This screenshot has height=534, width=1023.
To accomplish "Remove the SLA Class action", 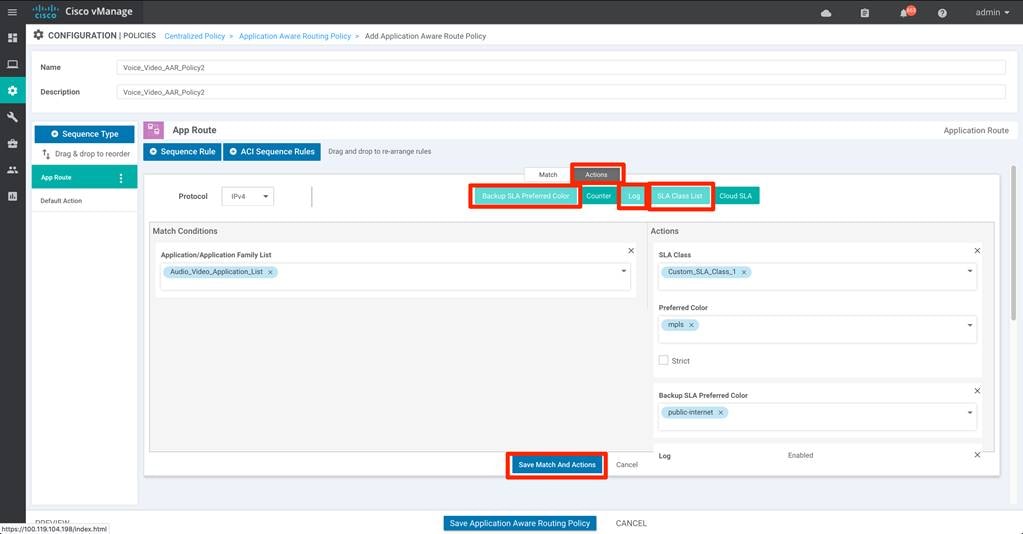I will point(977,251).
